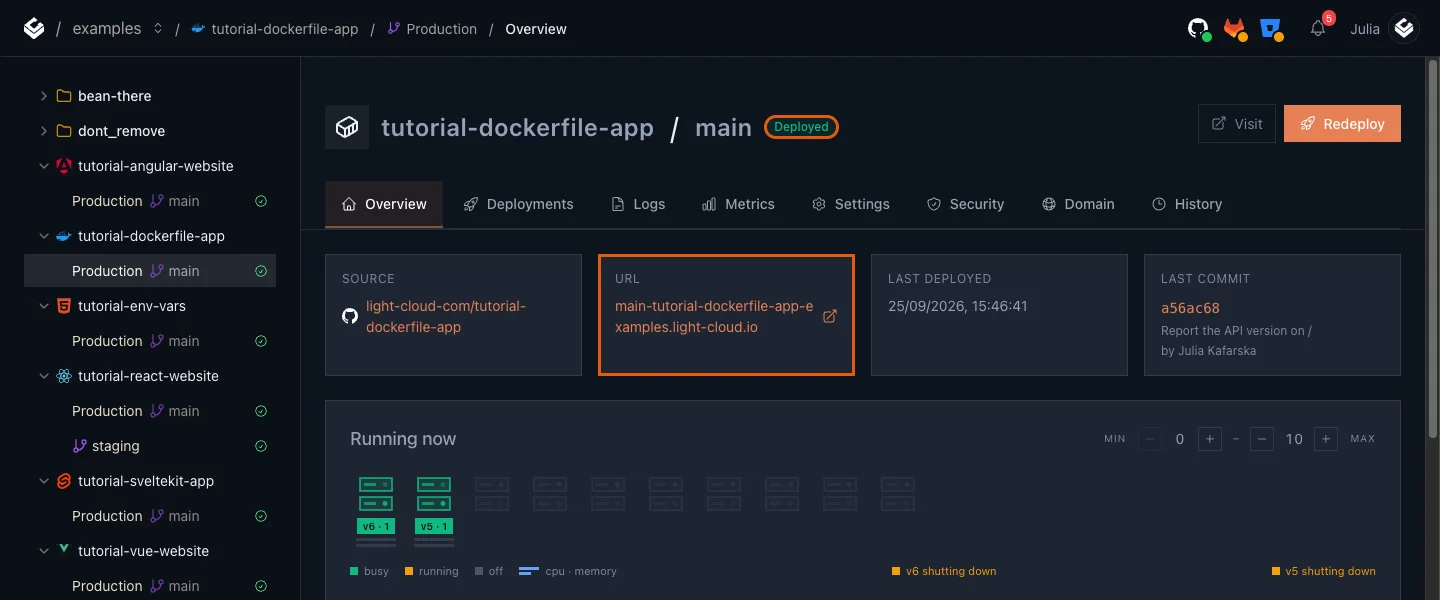Click the Docker icon in the sidebar tree

click(x=64, y=236)
